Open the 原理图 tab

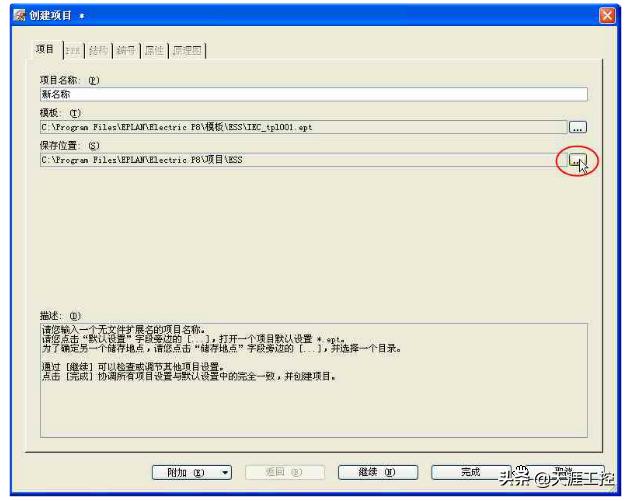(187, 51)
